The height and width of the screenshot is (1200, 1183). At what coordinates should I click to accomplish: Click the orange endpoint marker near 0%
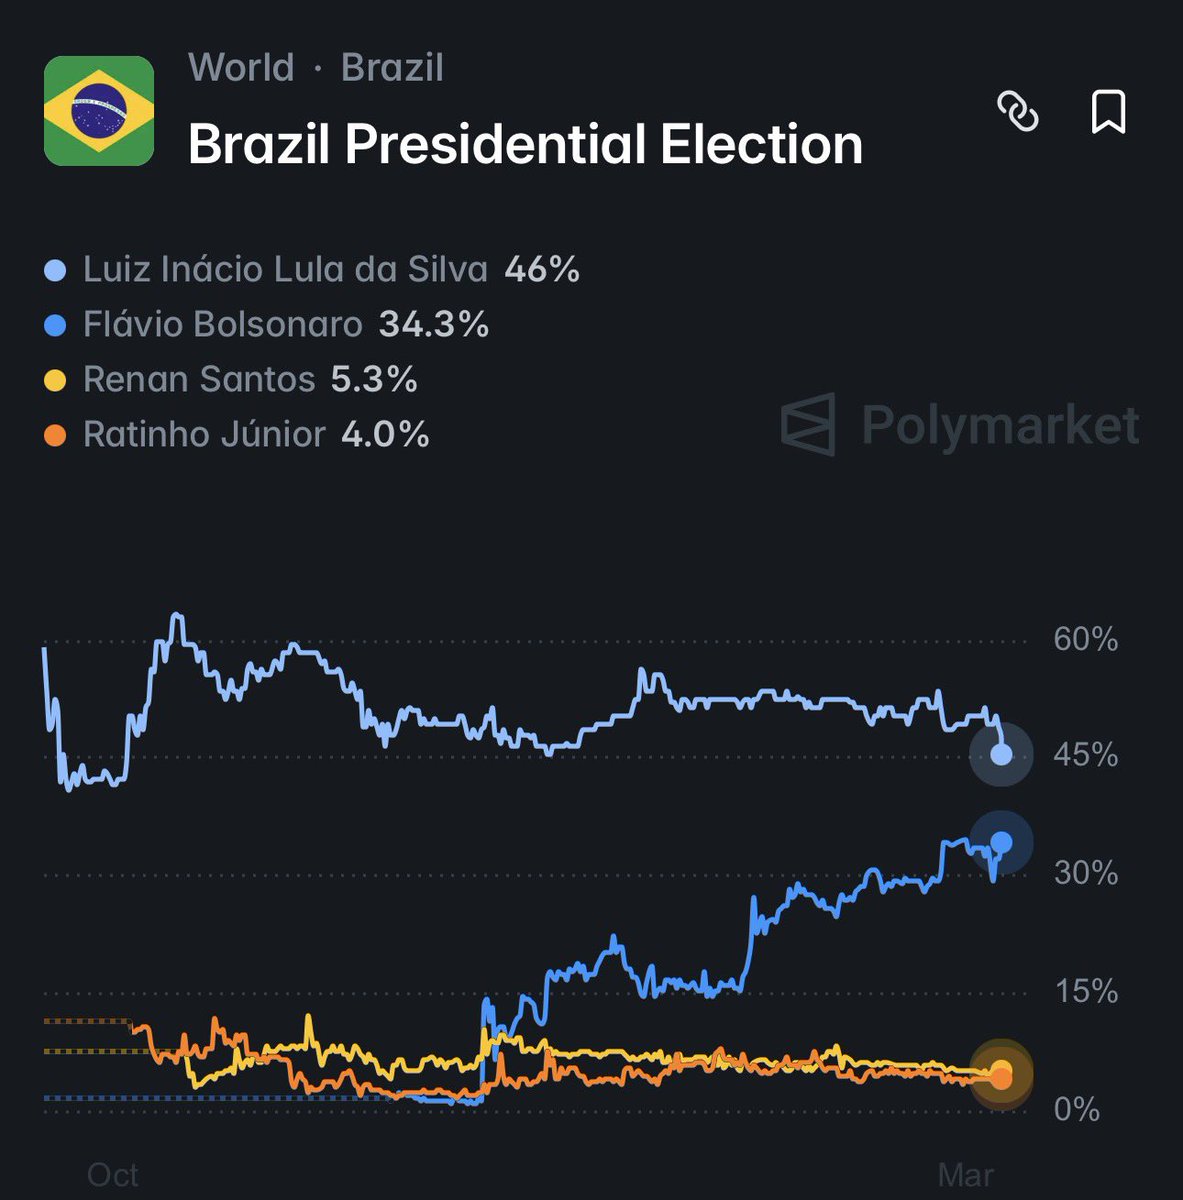1001,1076
